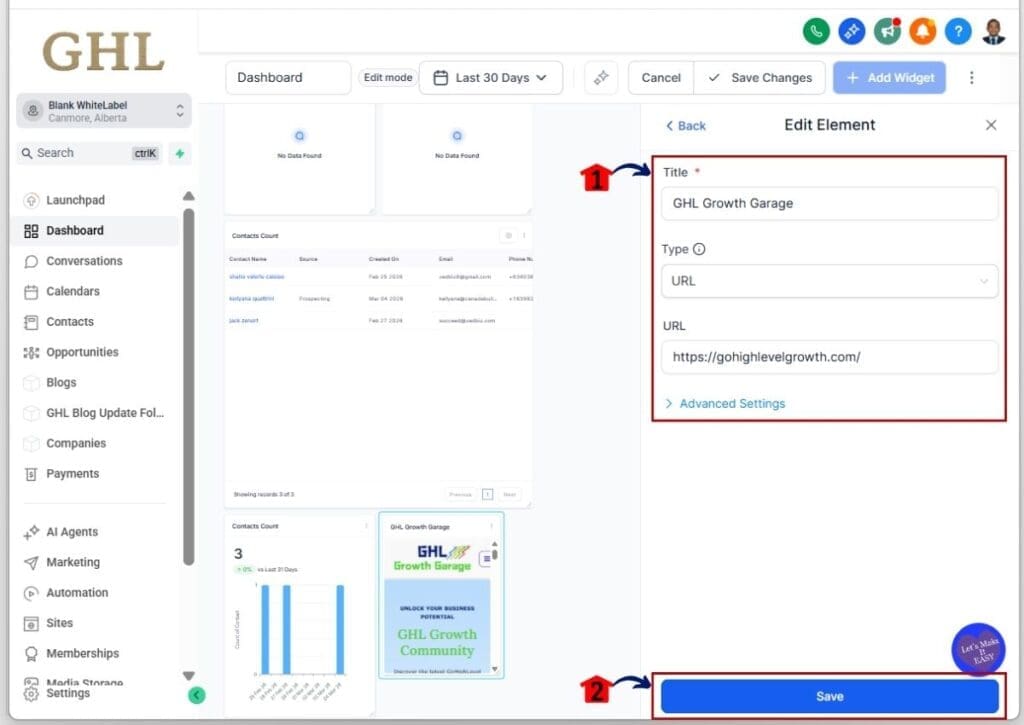The image size is (1024, 725).
Task: Click the sidebar vertical scrollbar
Action: (189, 386)
